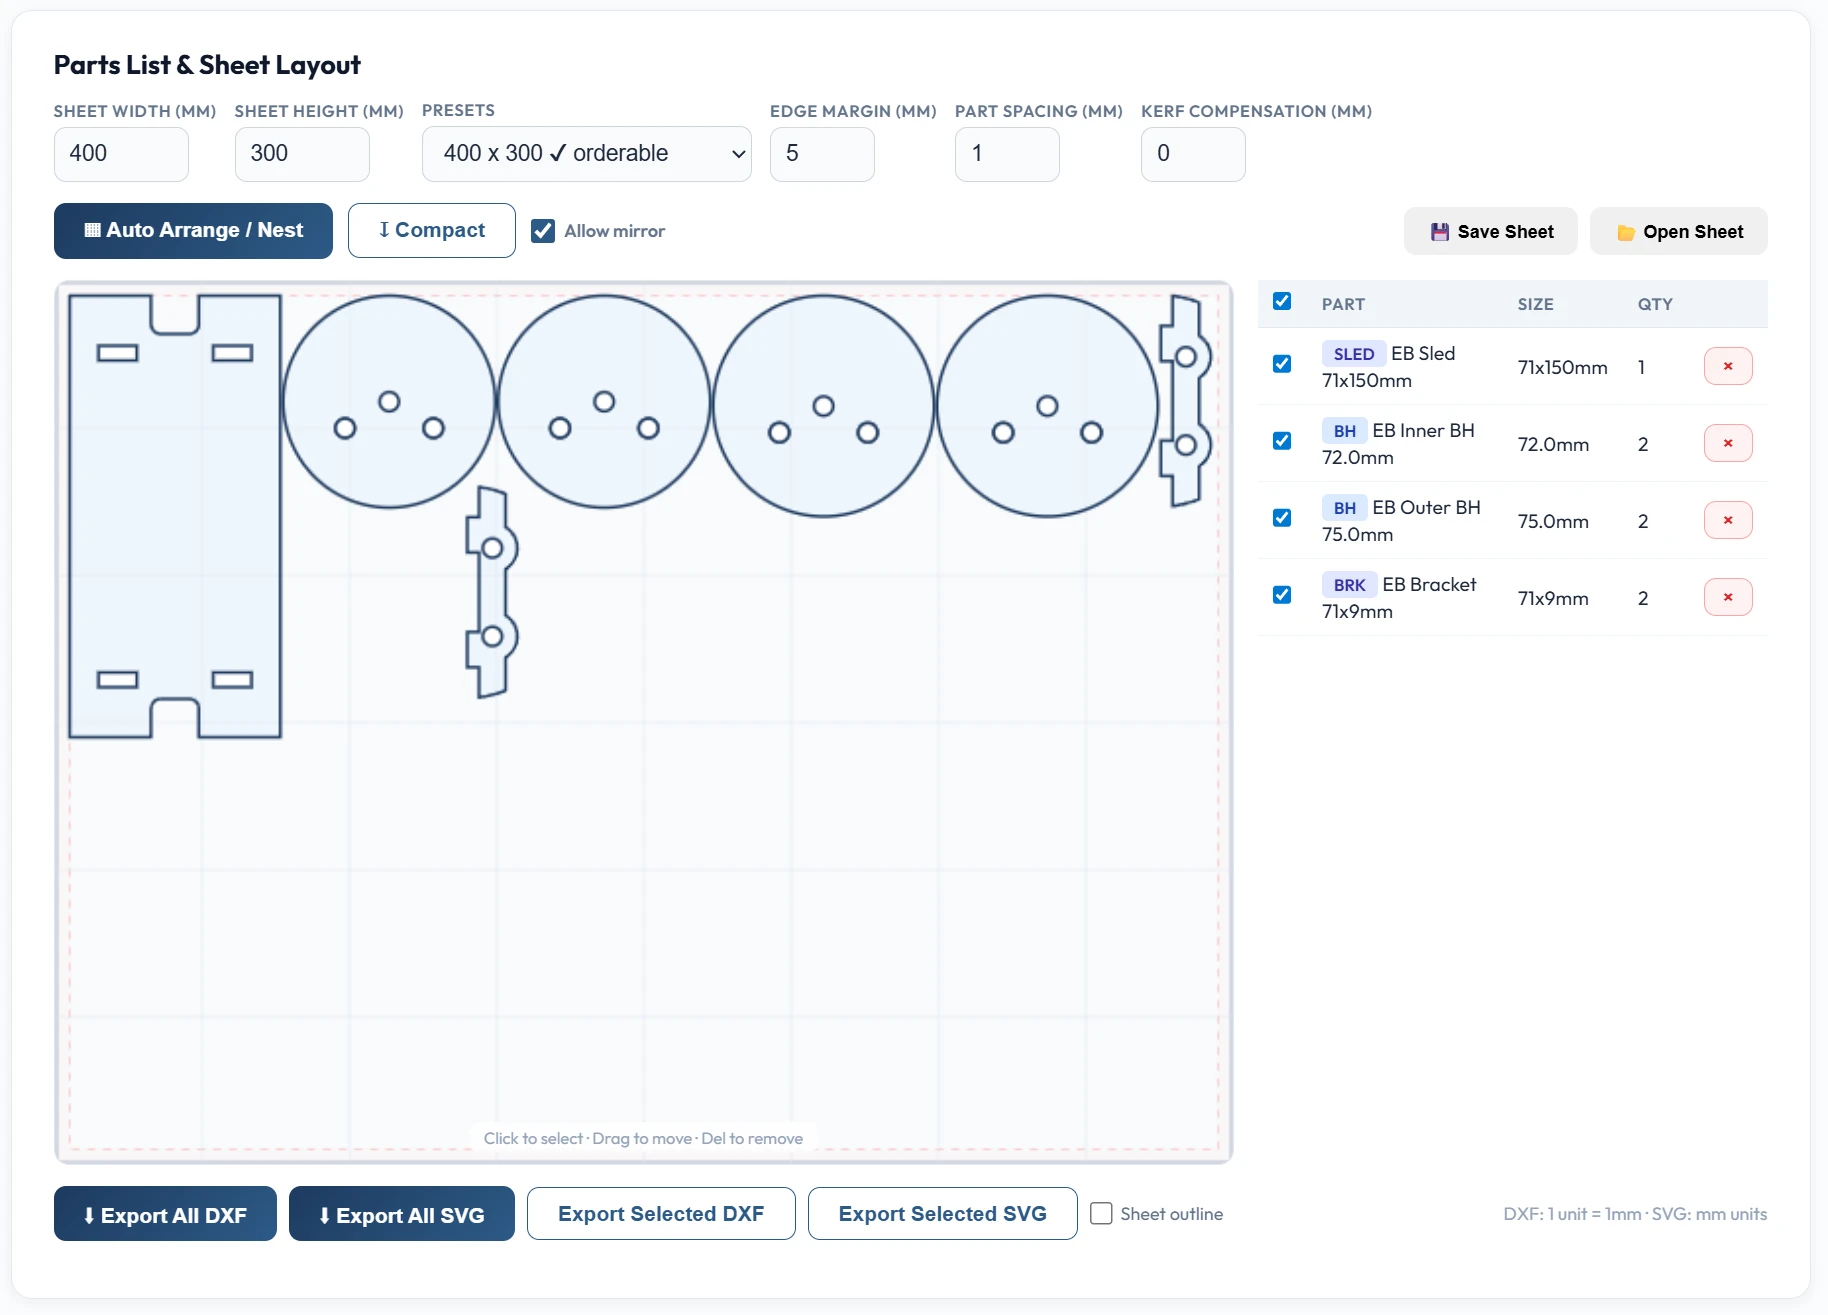Click Save Sheet with floppy icon
1828x1315 pixels.
[x=1490, y=232]
